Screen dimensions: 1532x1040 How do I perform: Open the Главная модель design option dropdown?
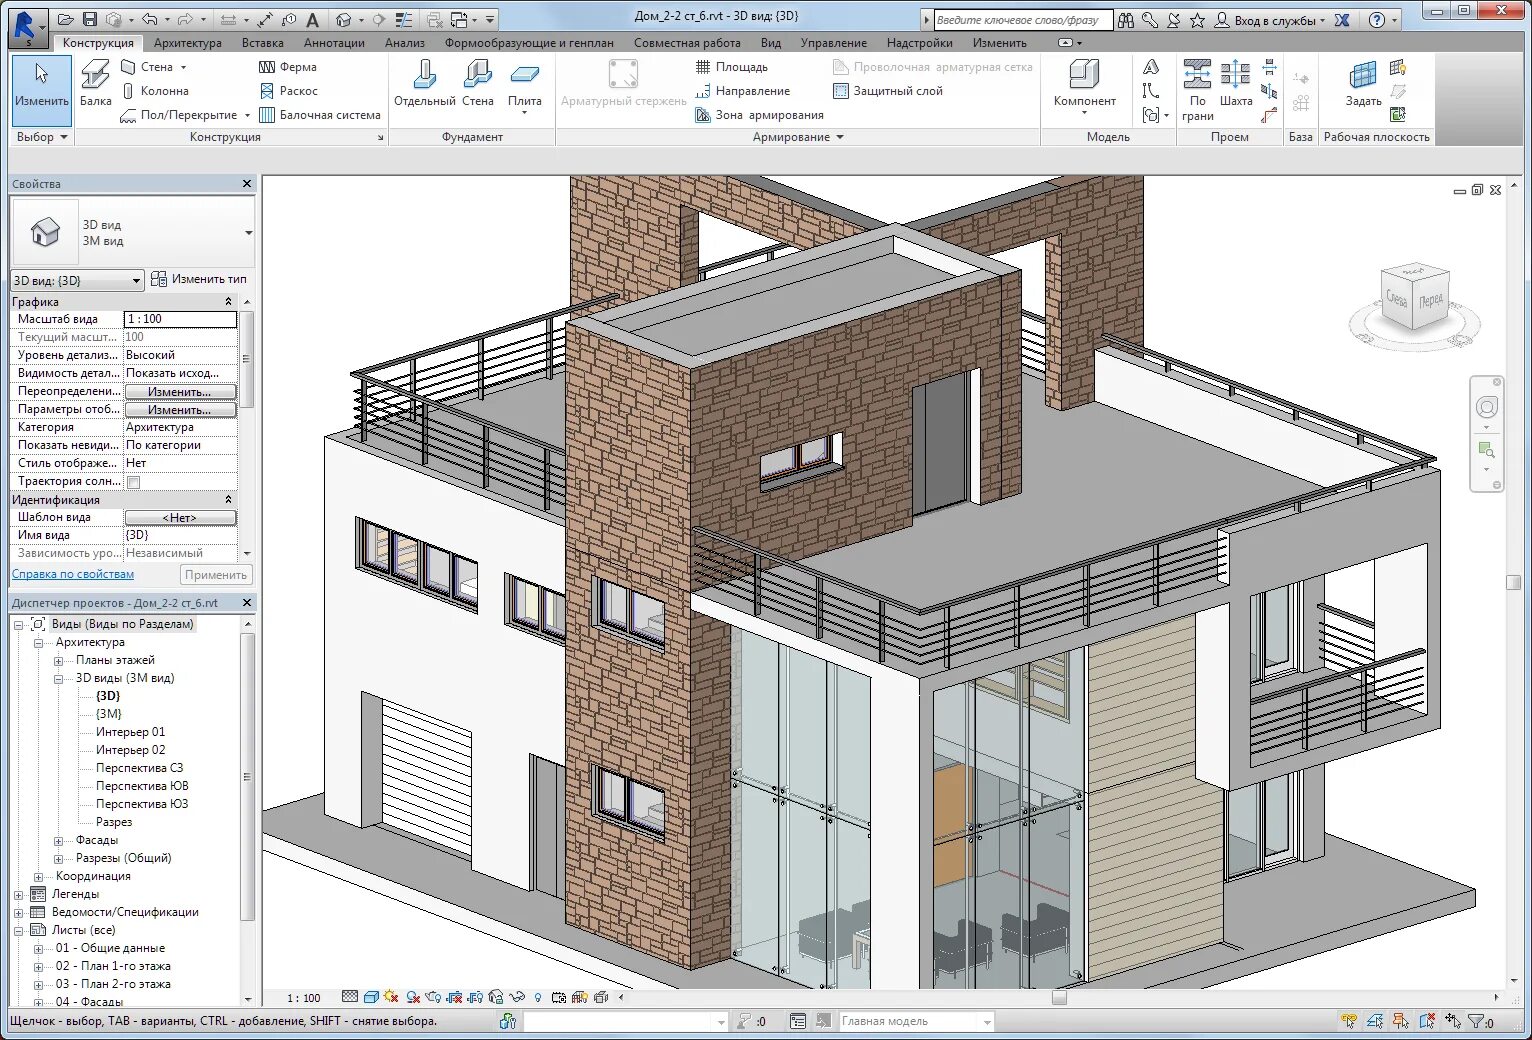[987, 1021]
